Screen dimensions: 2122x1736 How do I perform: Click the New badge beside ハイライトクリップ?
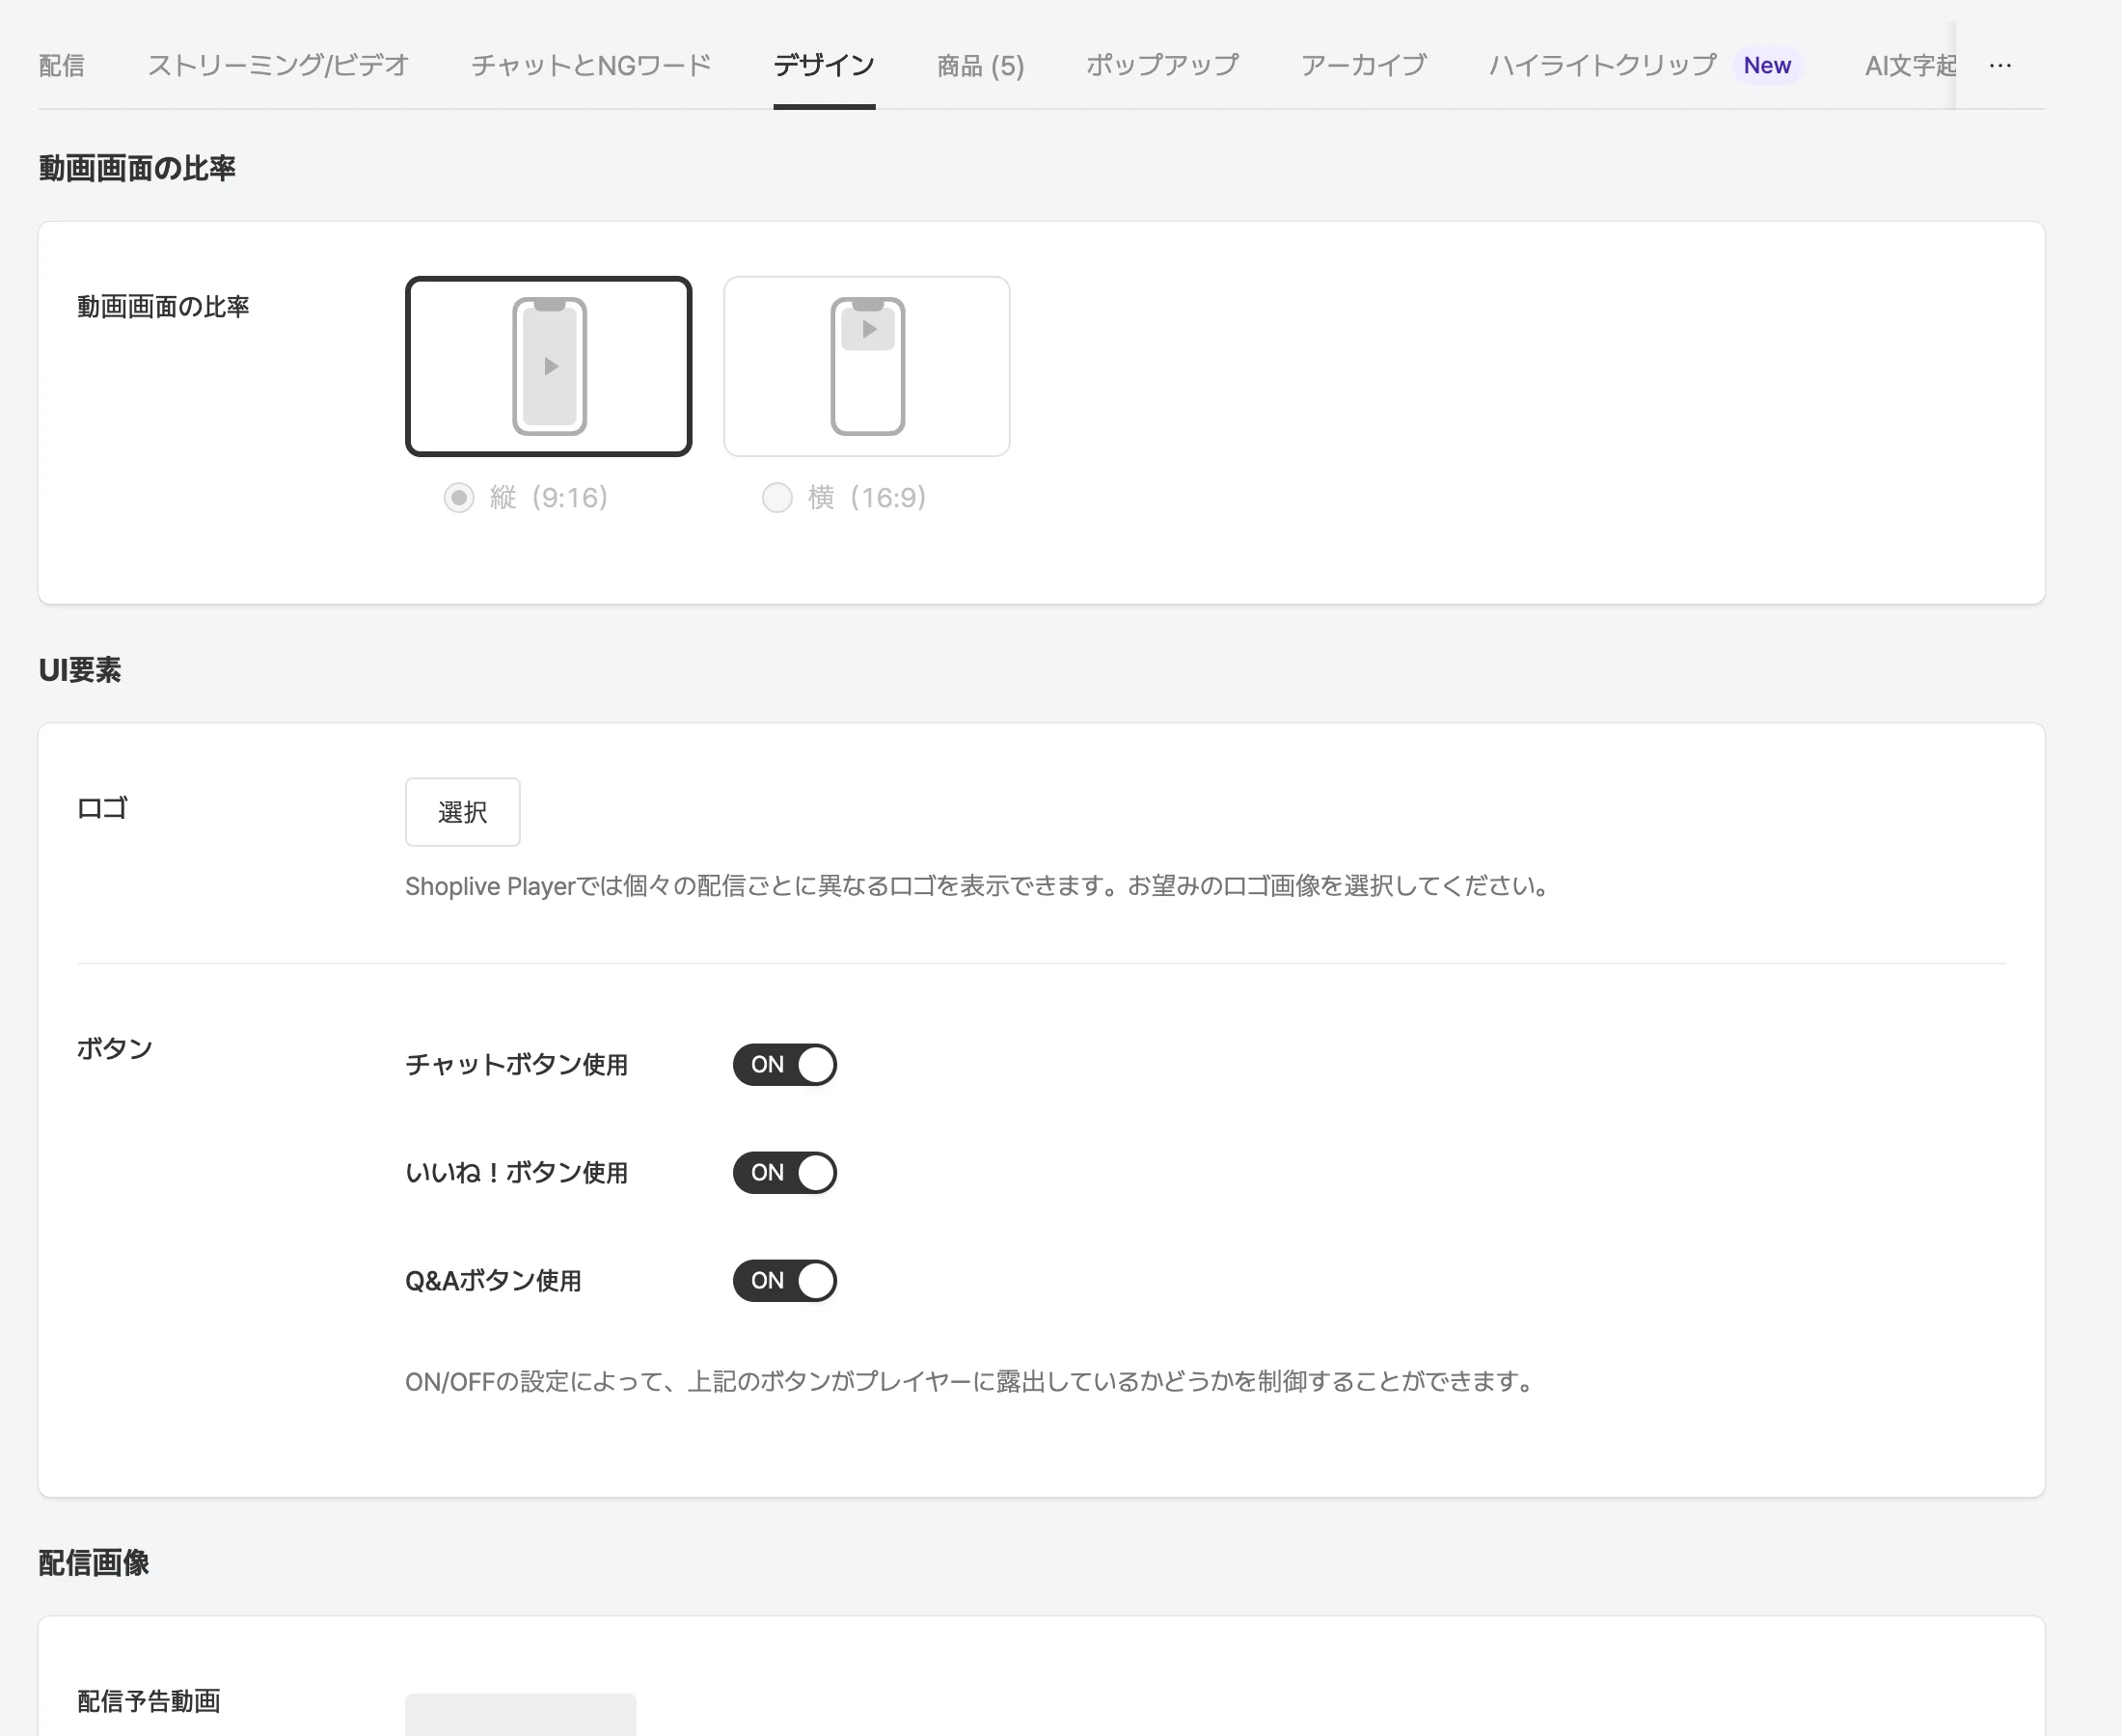point(1767,66)
